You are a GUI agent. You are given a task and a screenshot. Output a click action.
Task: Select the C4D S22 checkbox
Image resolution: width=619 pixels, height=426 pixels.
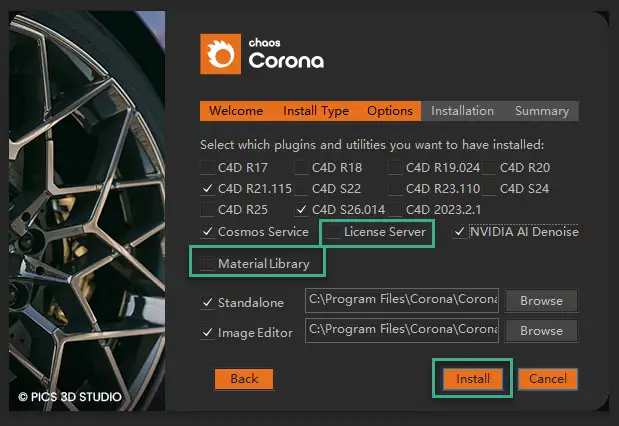click(301, 188)
